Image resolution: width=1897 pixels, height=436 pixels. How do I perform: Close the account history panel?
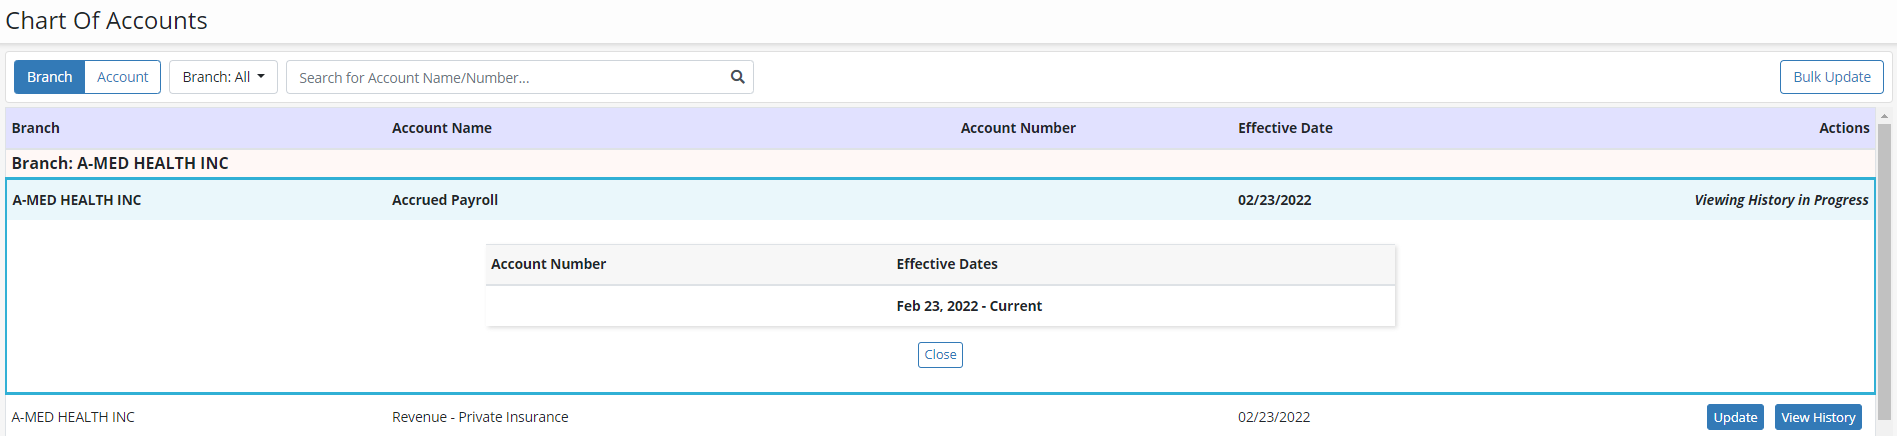pyautogui.click(x=940, y=355)
